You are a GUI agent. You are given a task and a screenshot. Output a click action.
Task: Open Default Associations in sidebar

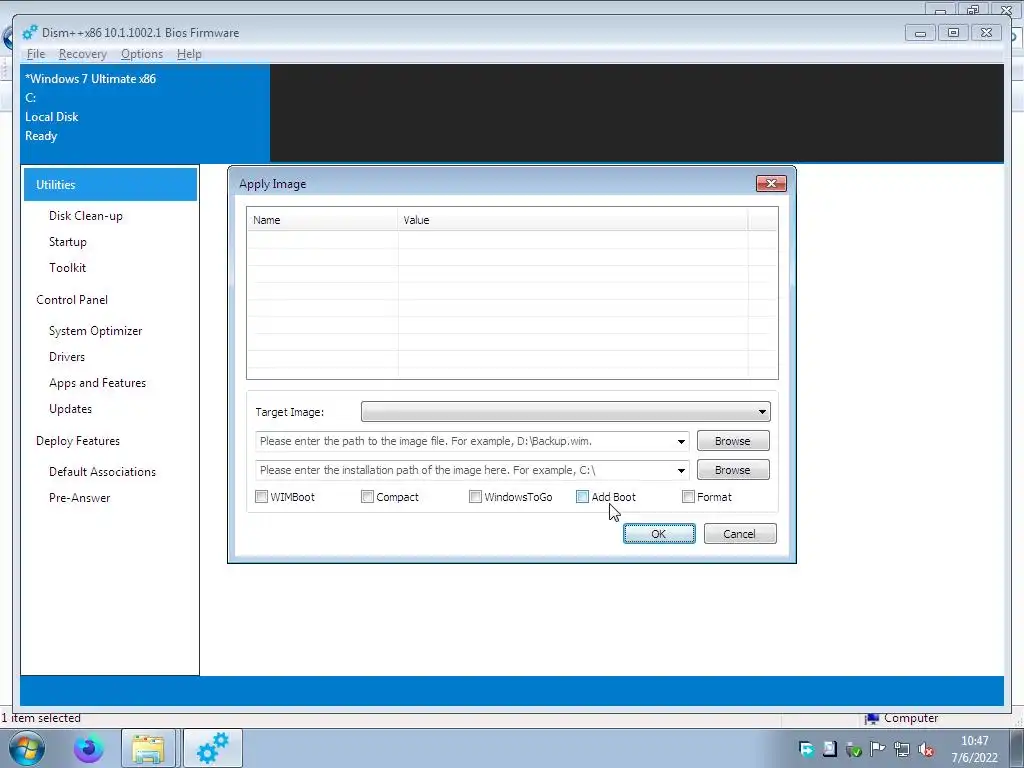(x=103, y=472)
